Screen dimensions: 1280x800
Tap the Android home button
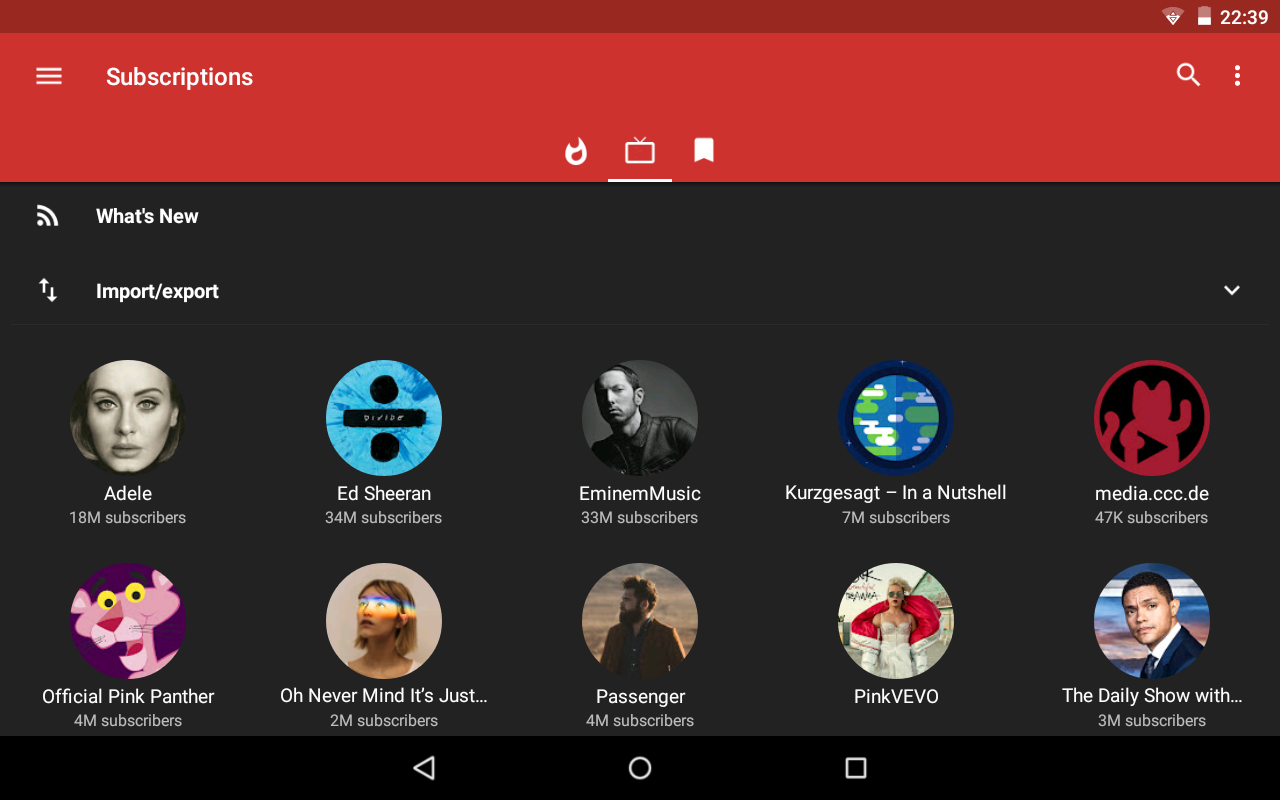click(640, 768)
